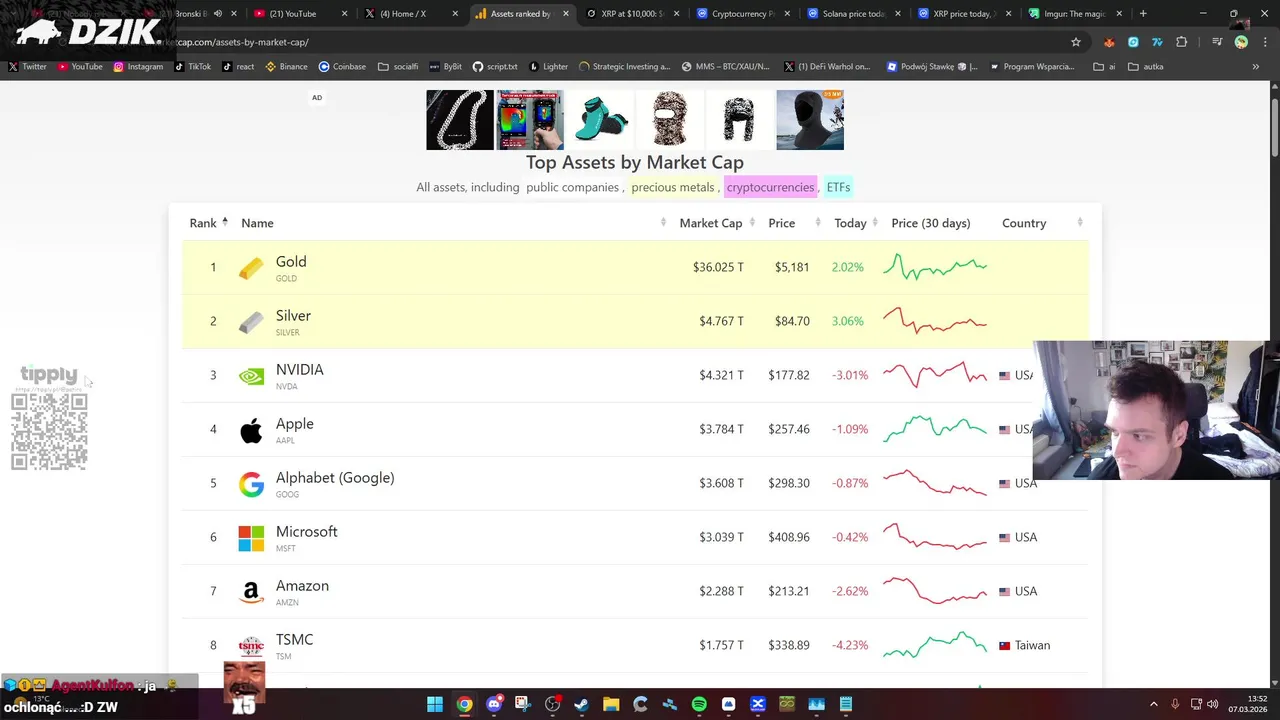This screenshot has width=1280, height=720.
Task: Open Chrome from the taskbar
Action: point(464,704)
